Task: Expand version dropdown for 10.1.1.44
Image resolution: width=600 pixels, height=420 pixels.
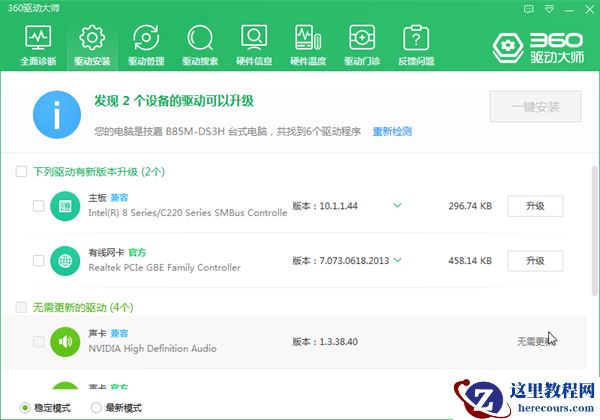Action: (x=398, y=205)
